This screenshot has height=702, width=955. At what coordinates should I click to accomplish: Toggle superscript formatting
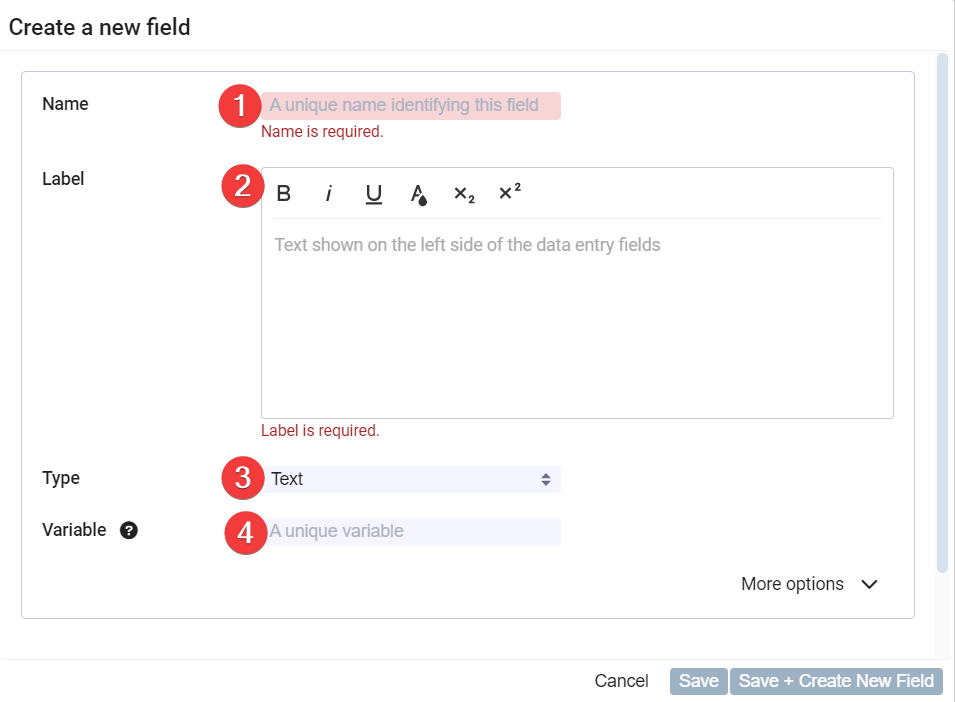tap(510, 193)
